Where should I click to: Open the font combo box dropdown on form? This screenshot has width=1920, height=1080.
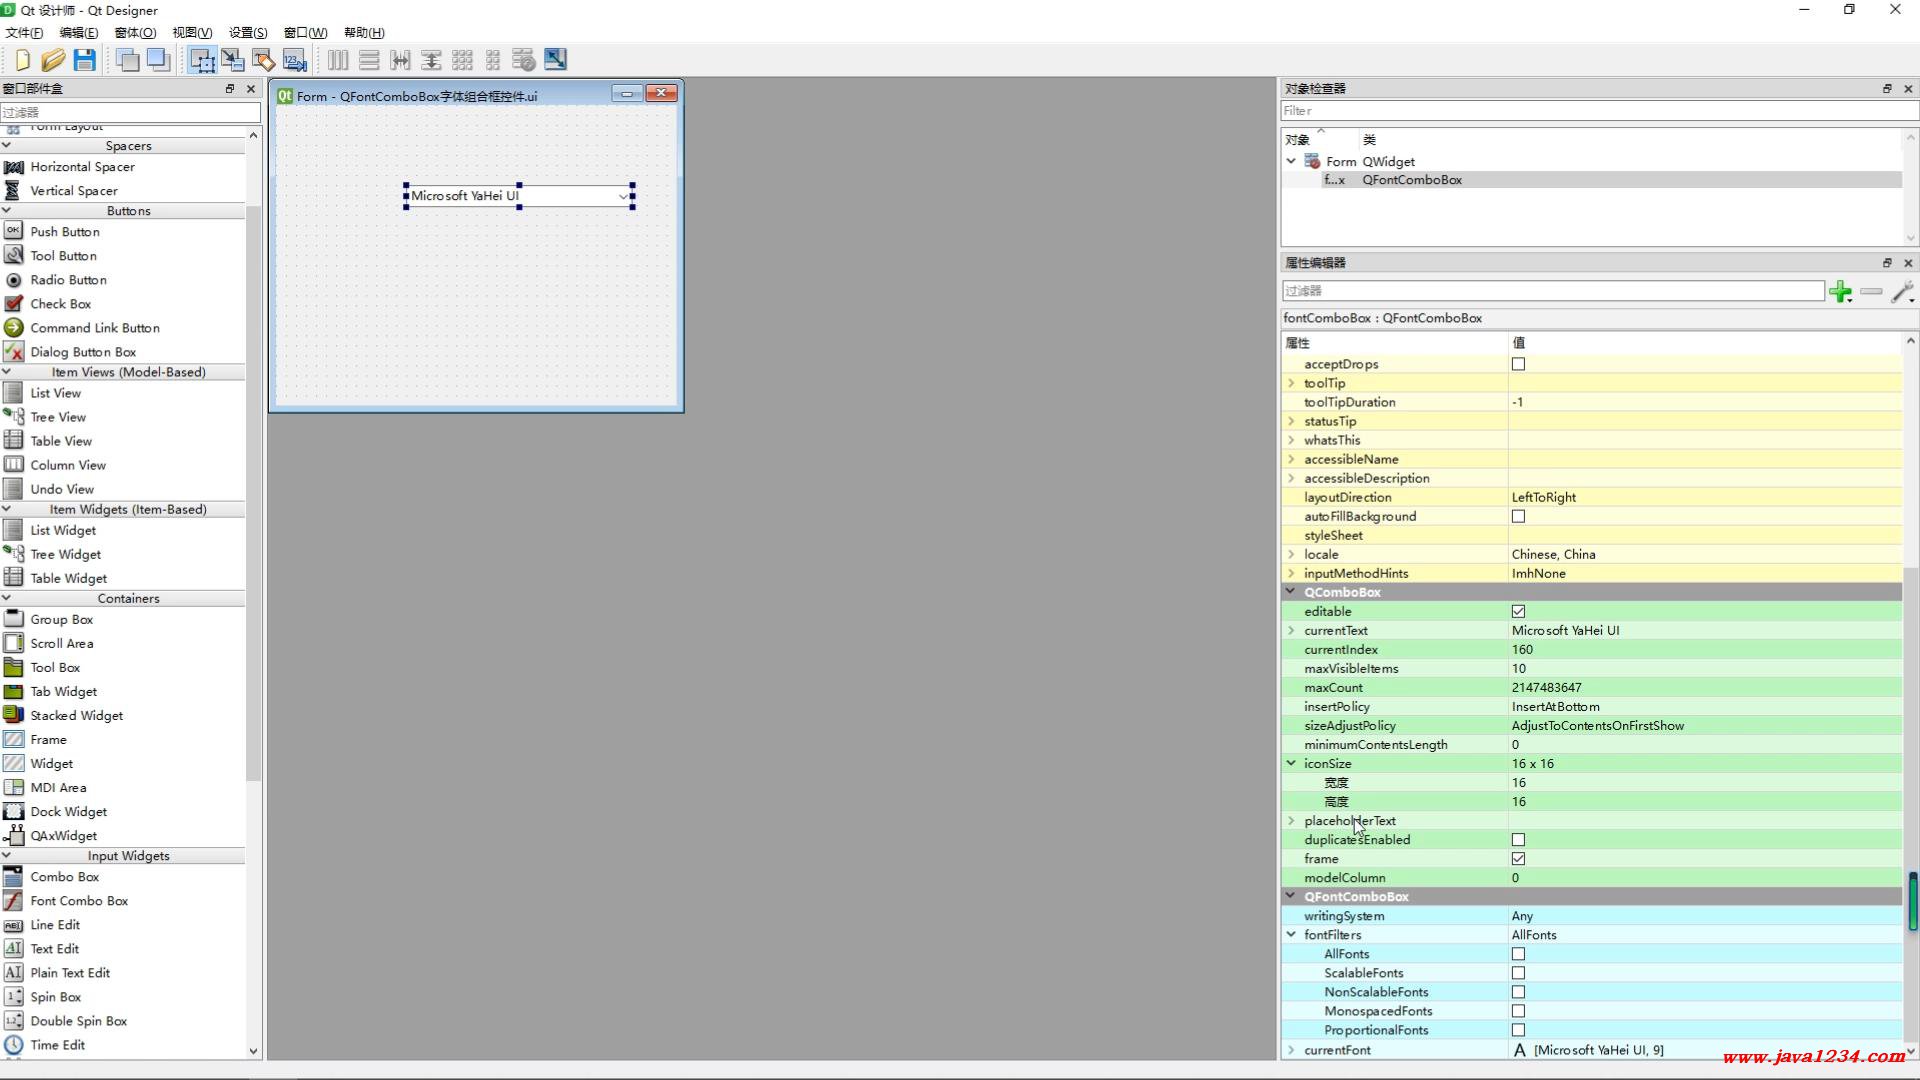click(622, 196)
